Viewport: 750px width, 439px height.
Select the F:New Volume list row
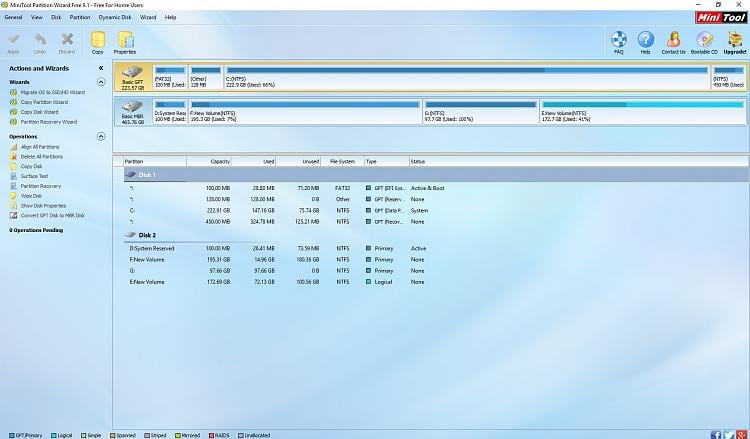(x=436, y=260)
